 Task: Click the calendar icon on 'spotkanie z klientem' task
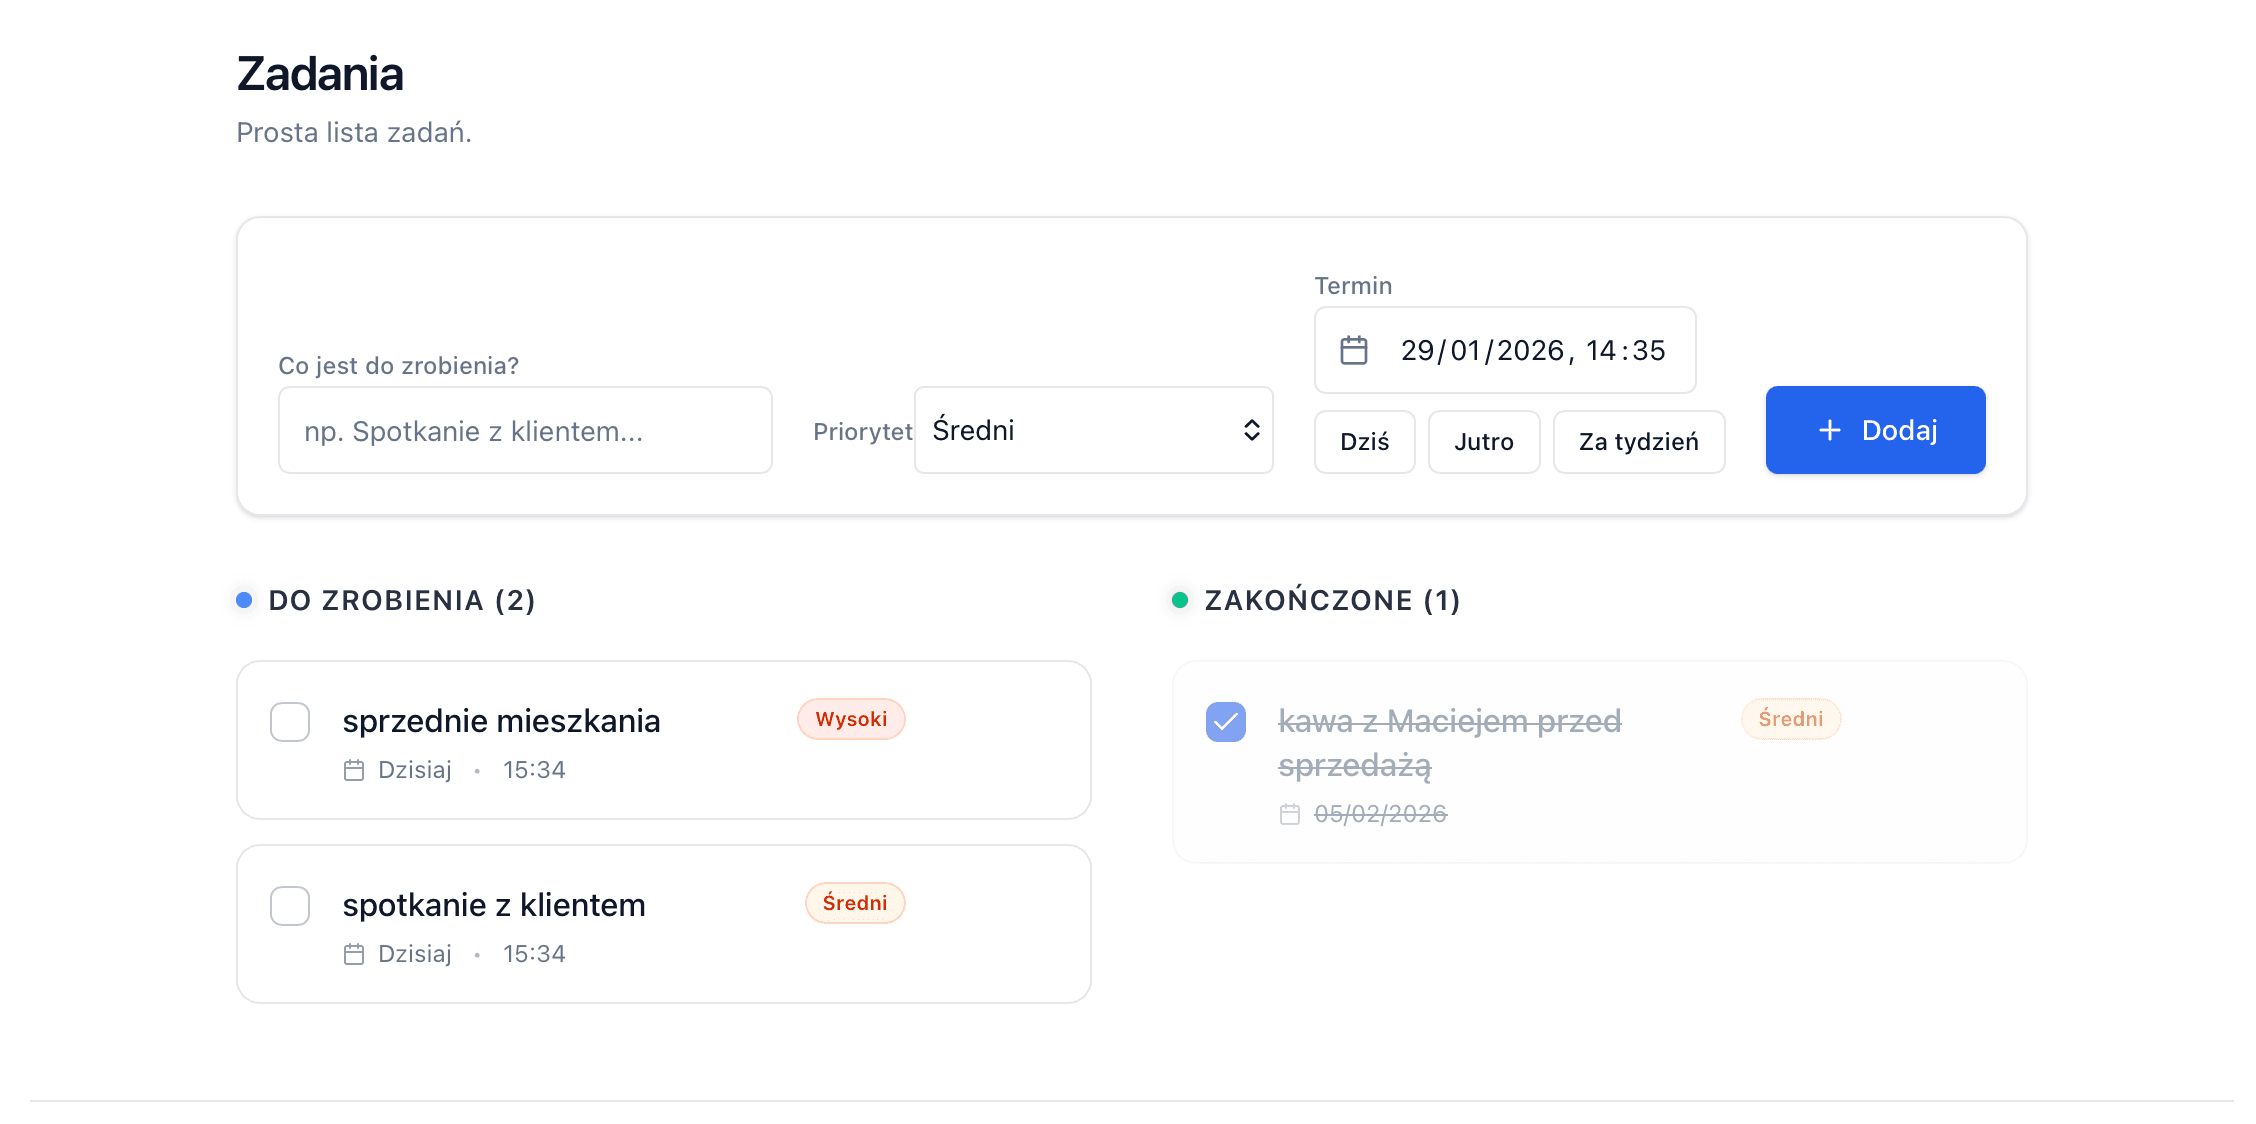[x=353, y=954]
